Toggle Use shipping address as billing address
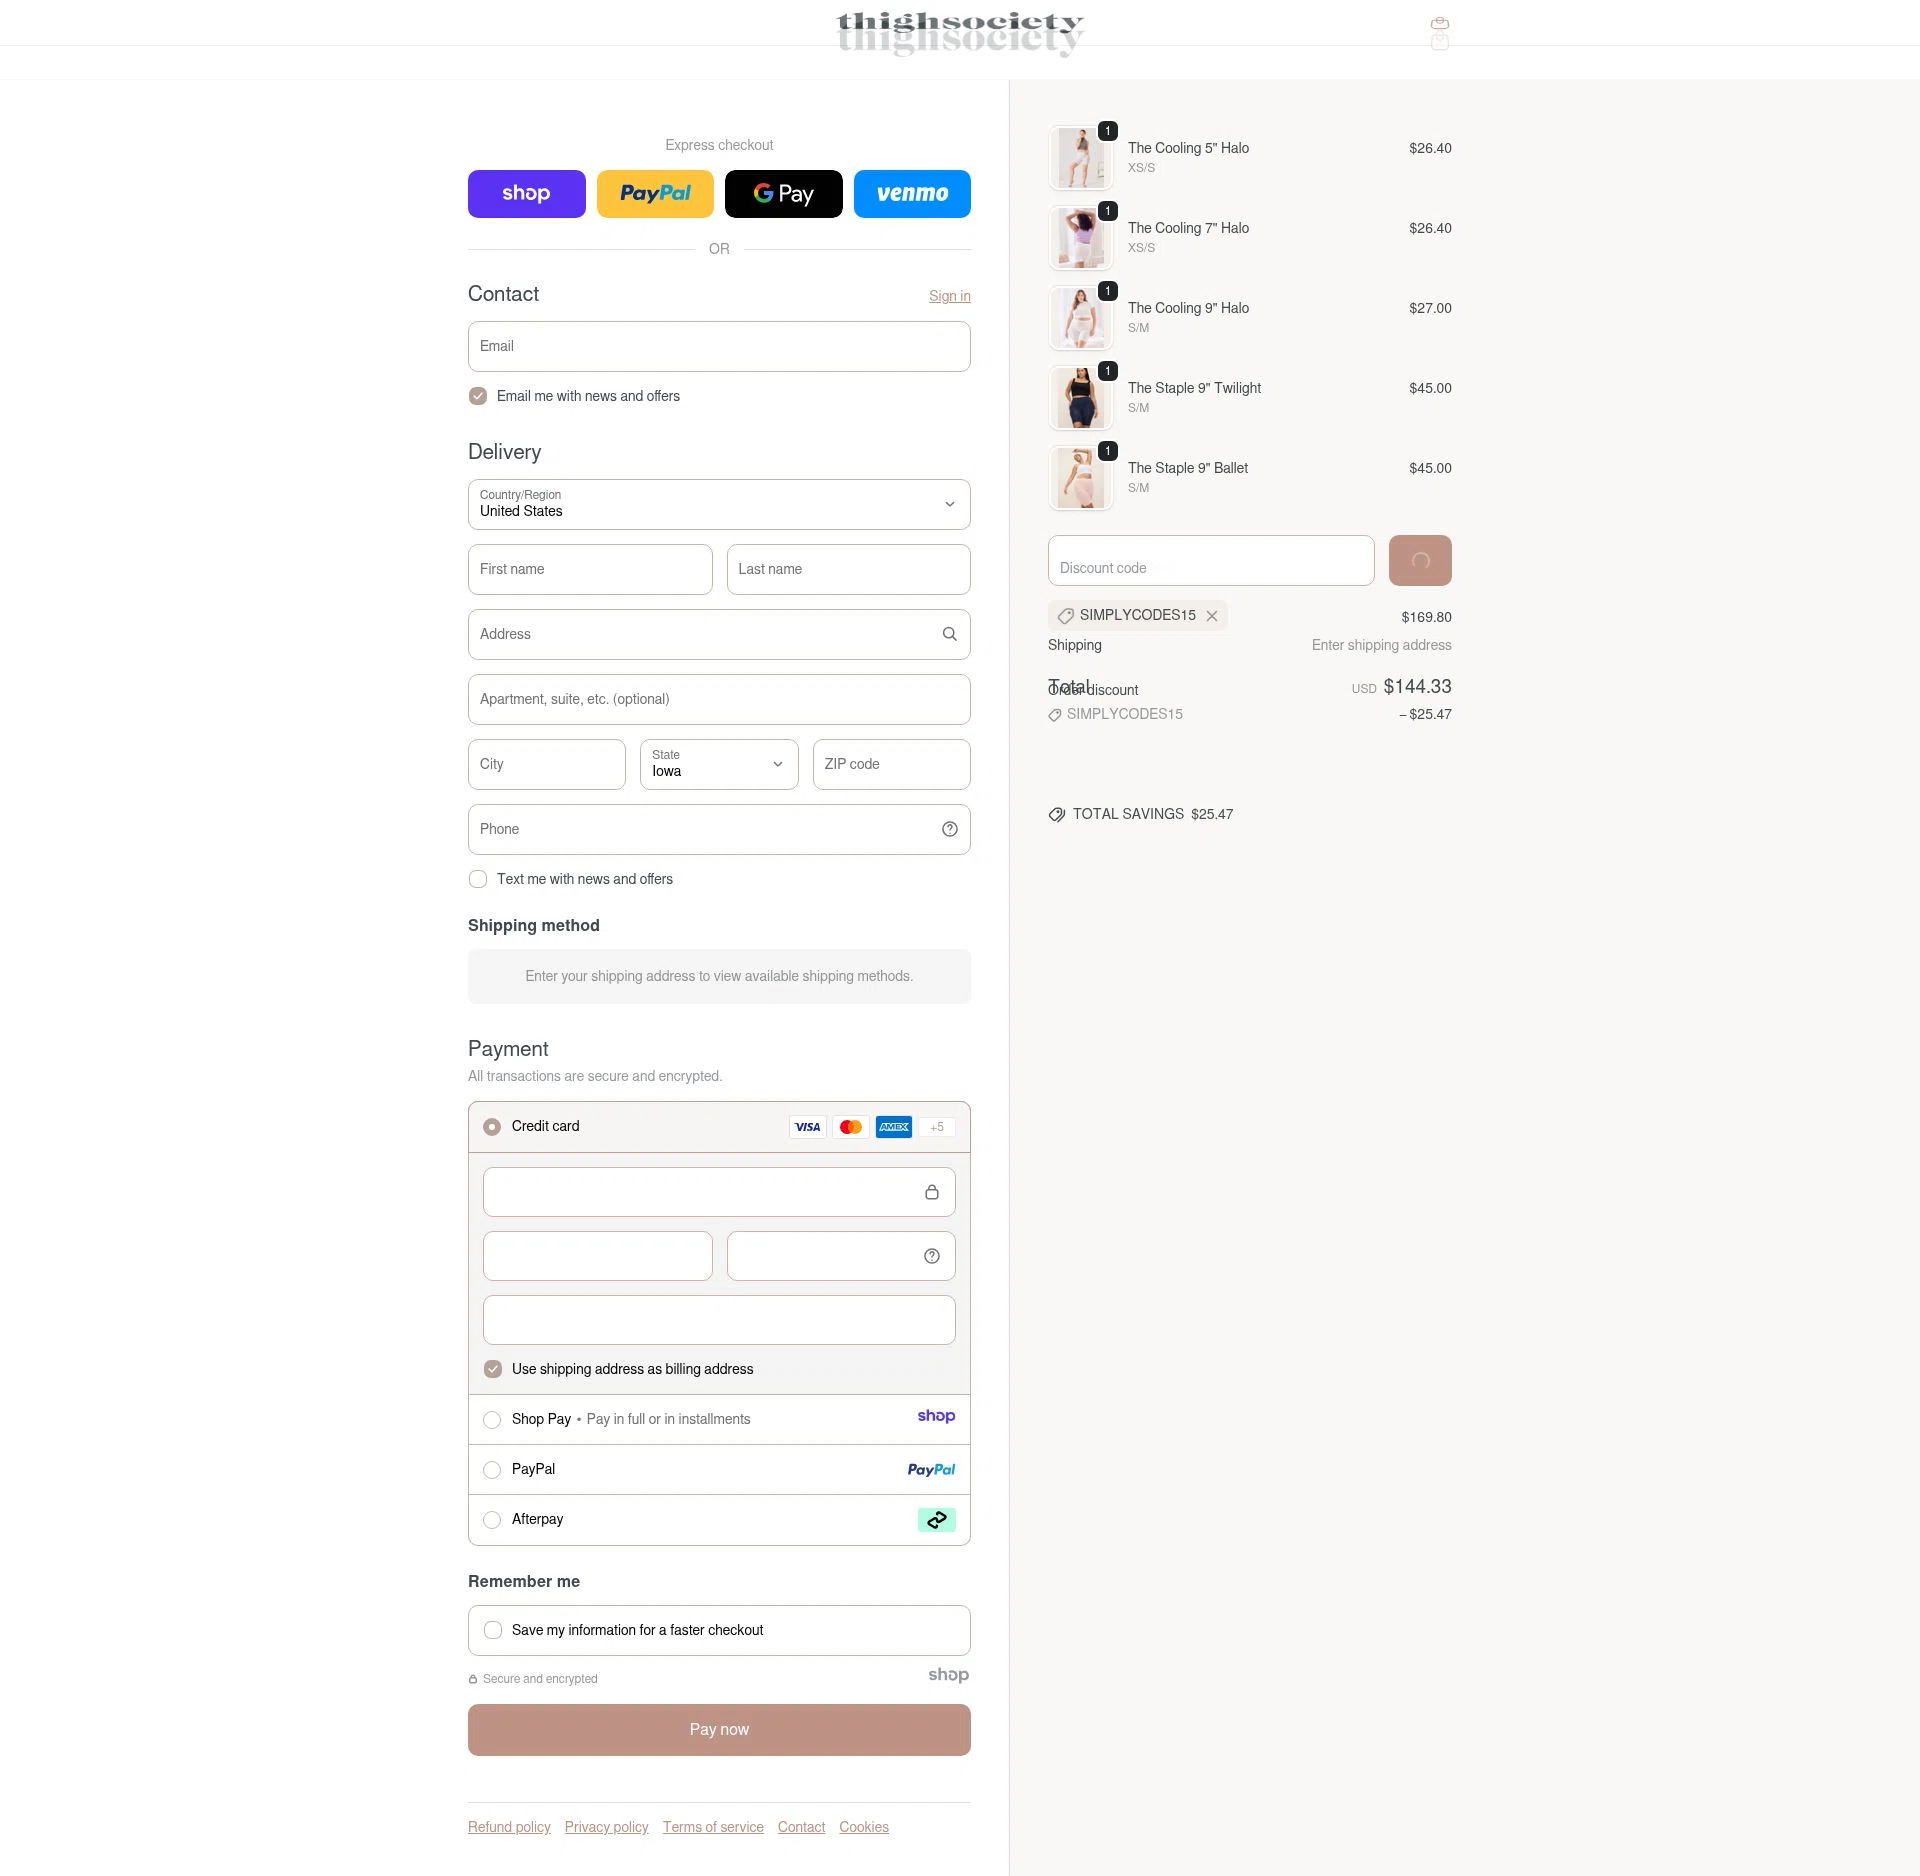 coord(493,1369)
